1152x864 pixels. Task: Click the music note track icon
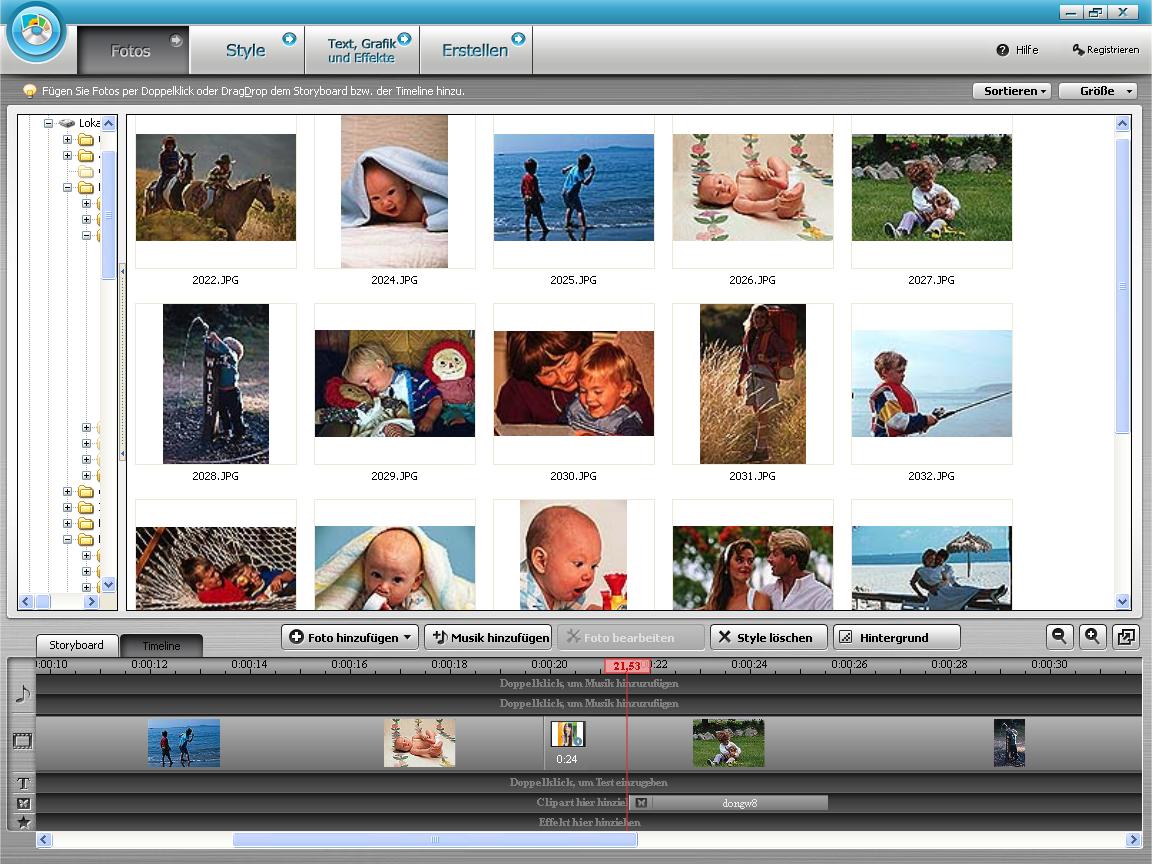(x=22, y=693)
